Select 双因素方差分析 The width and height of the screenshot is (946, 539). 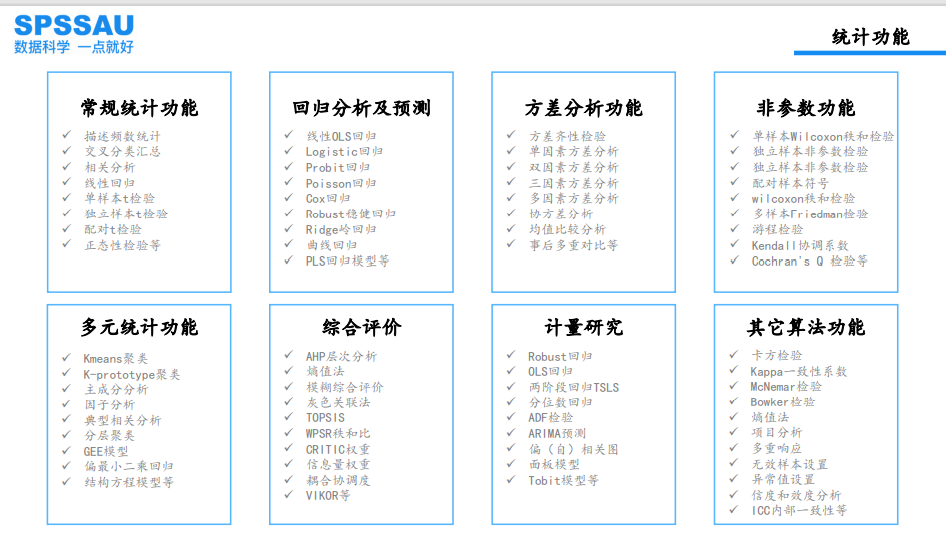click(574, 167)
